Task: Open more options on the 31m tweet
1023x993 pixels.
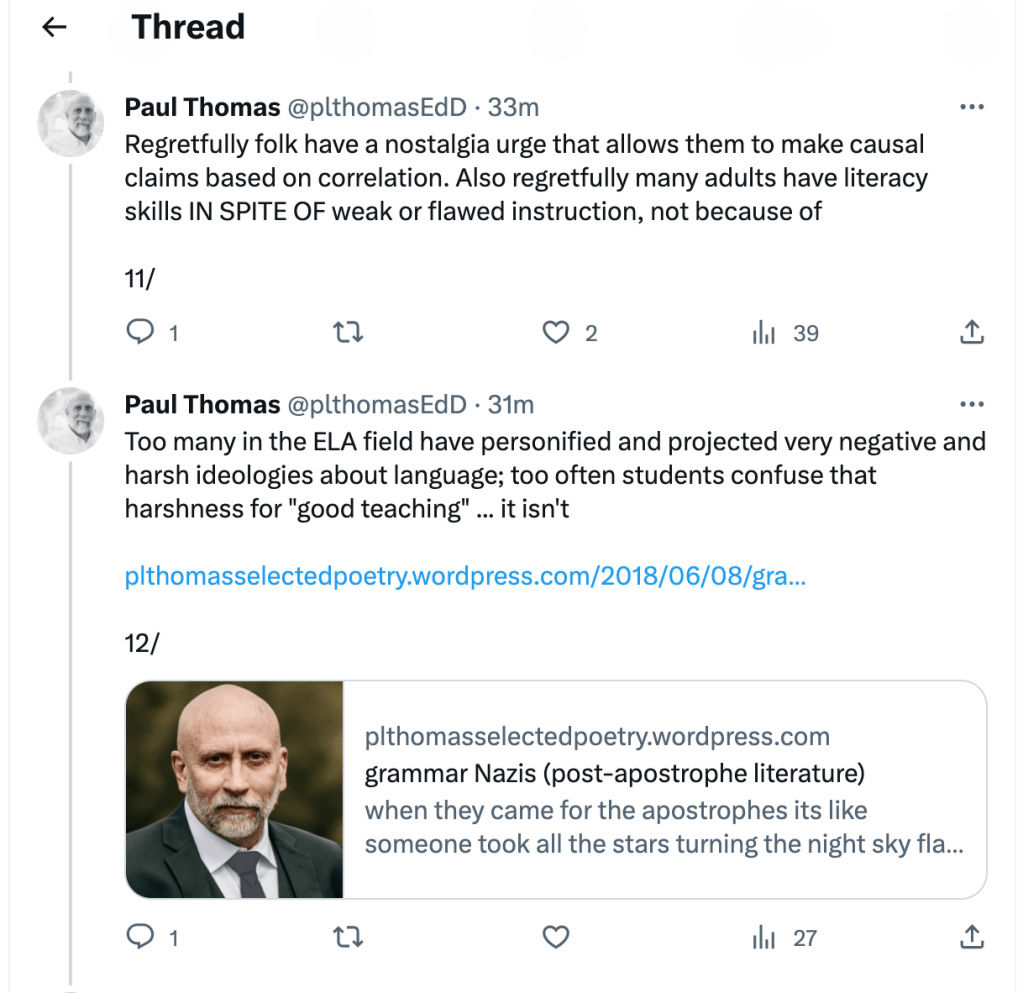Action: tap(972, 405)
